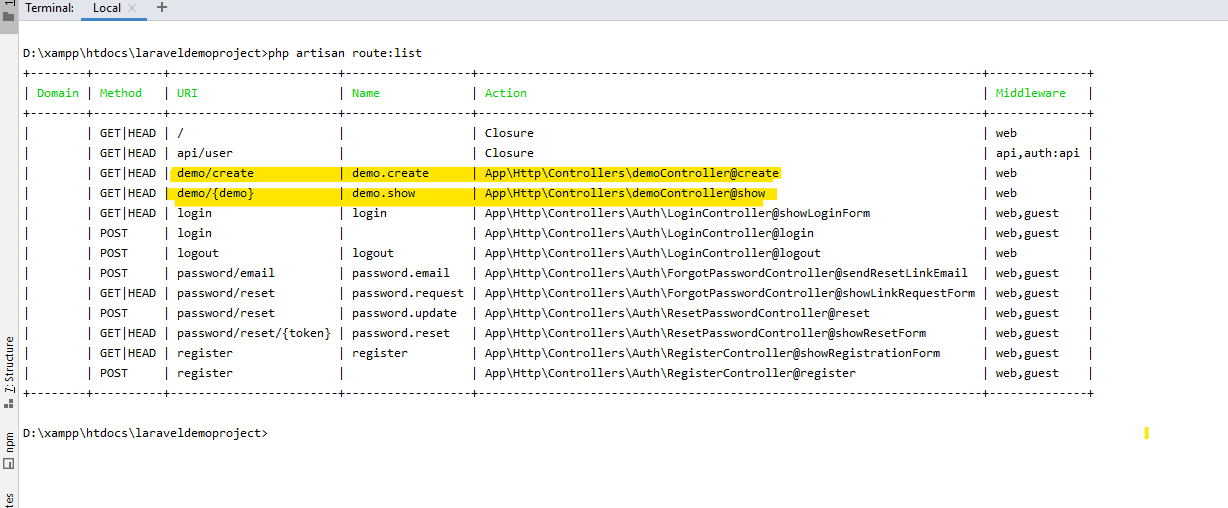The image size is (1228, 508).
Task: Click the Middleware column header
Action: tap(1031, 93)
